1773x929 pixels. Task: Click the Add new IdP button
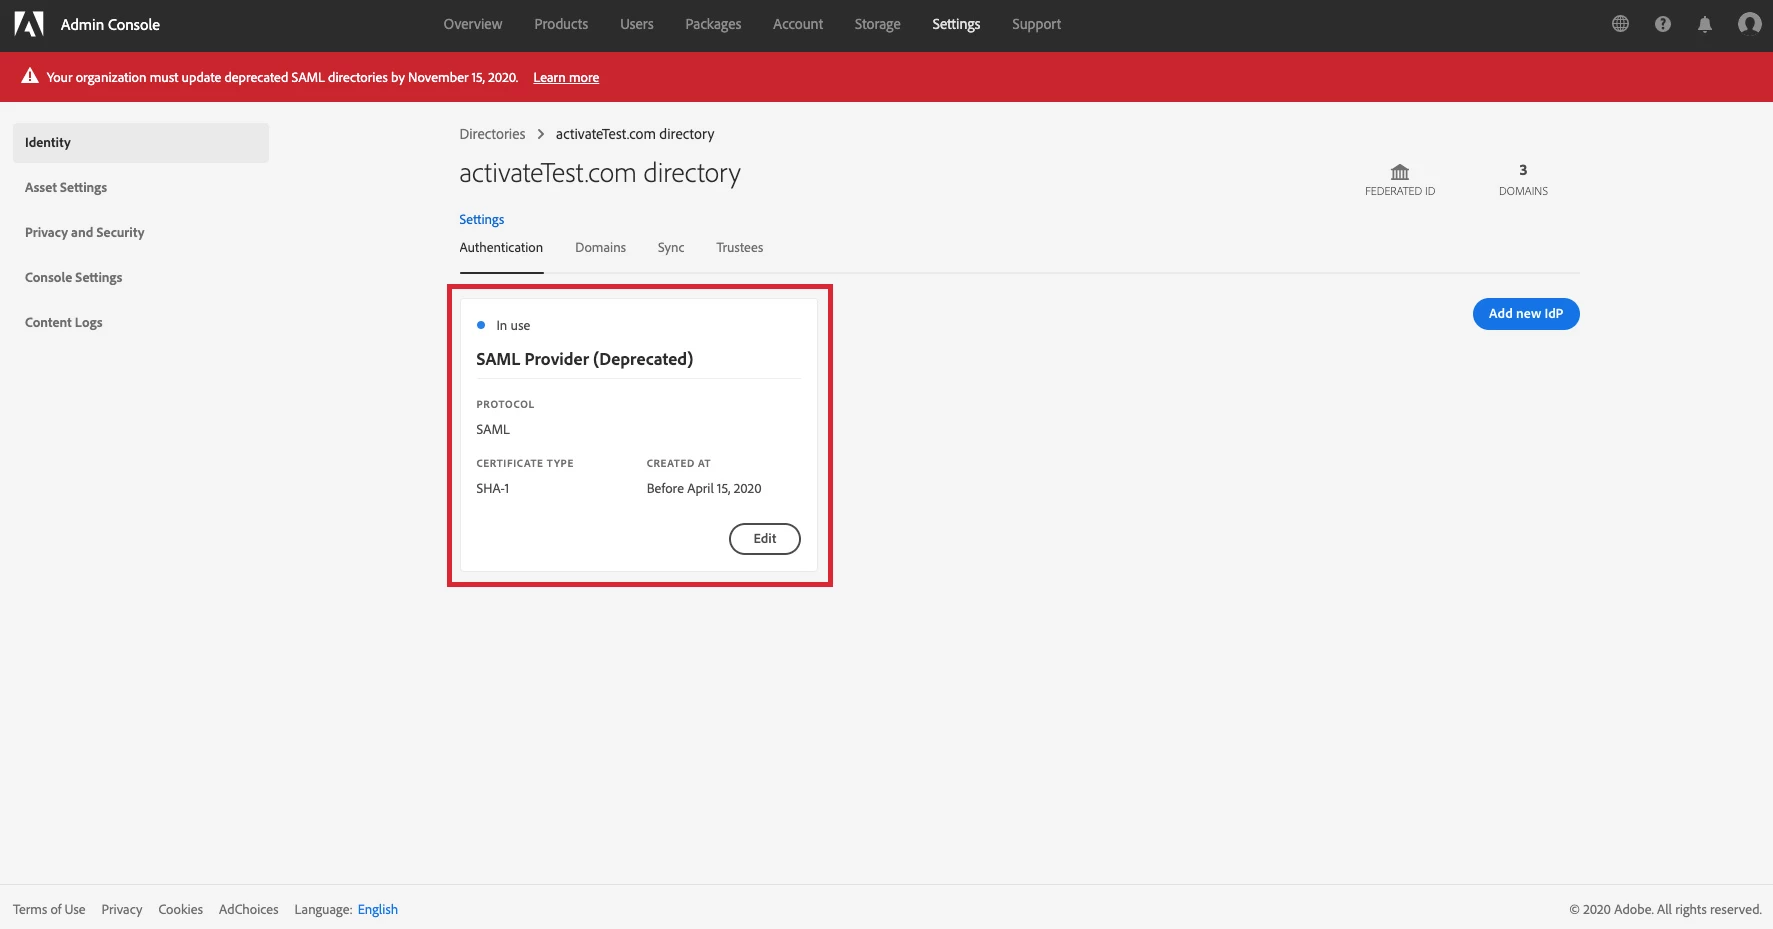point(1526,314)
